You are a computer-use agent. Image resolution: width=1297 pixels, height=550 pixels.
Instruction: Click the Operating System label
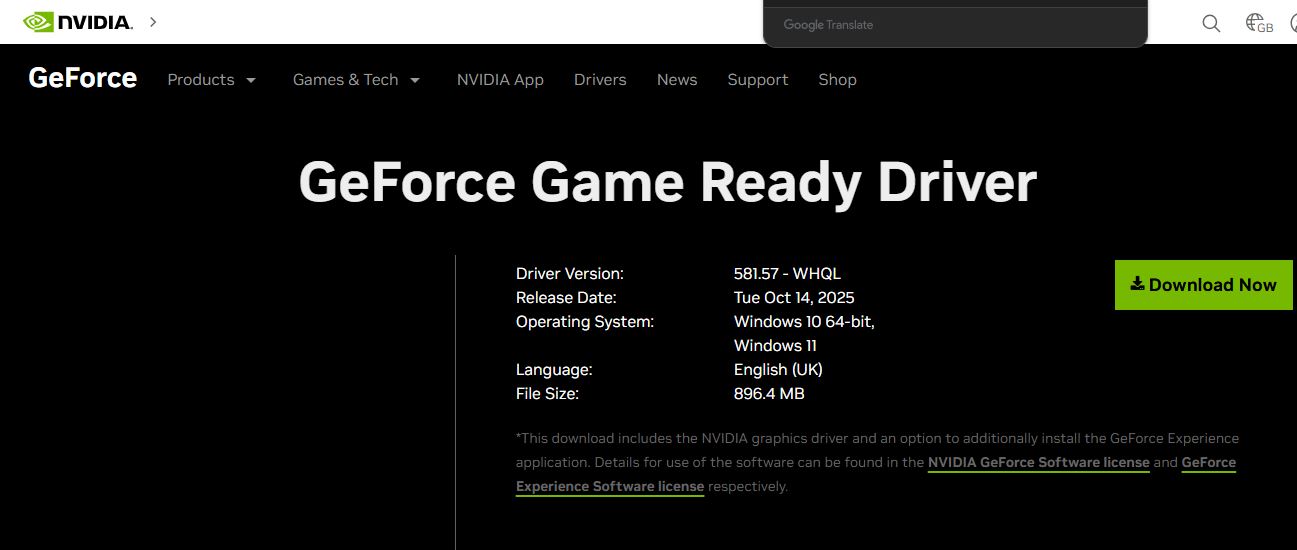[x=585, y=321]
